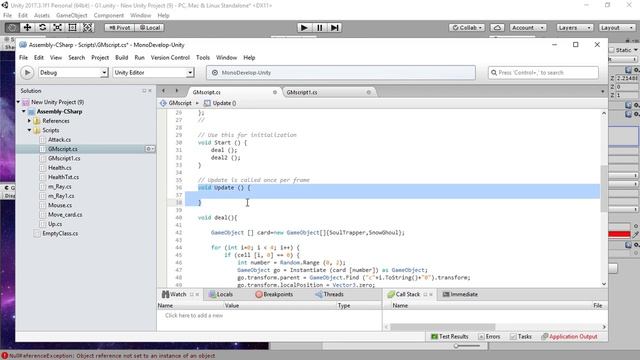Switch to Locals pad
Viewport: 640px width, 360px height.
[220, 294]
